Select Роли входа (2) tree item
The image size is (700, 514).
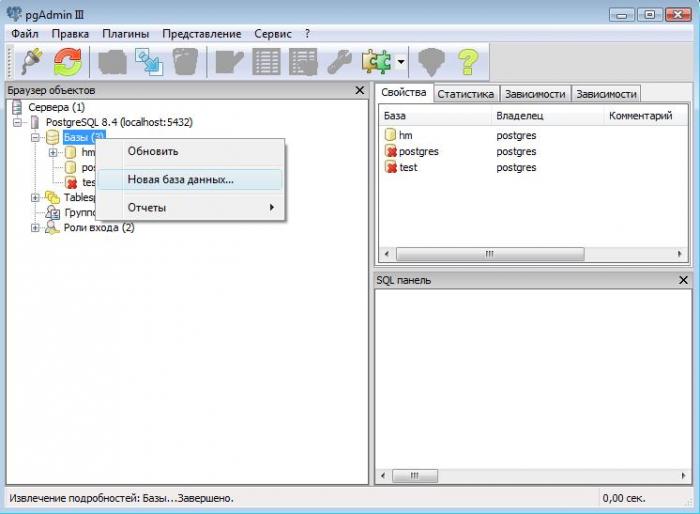tap(99, 228)
